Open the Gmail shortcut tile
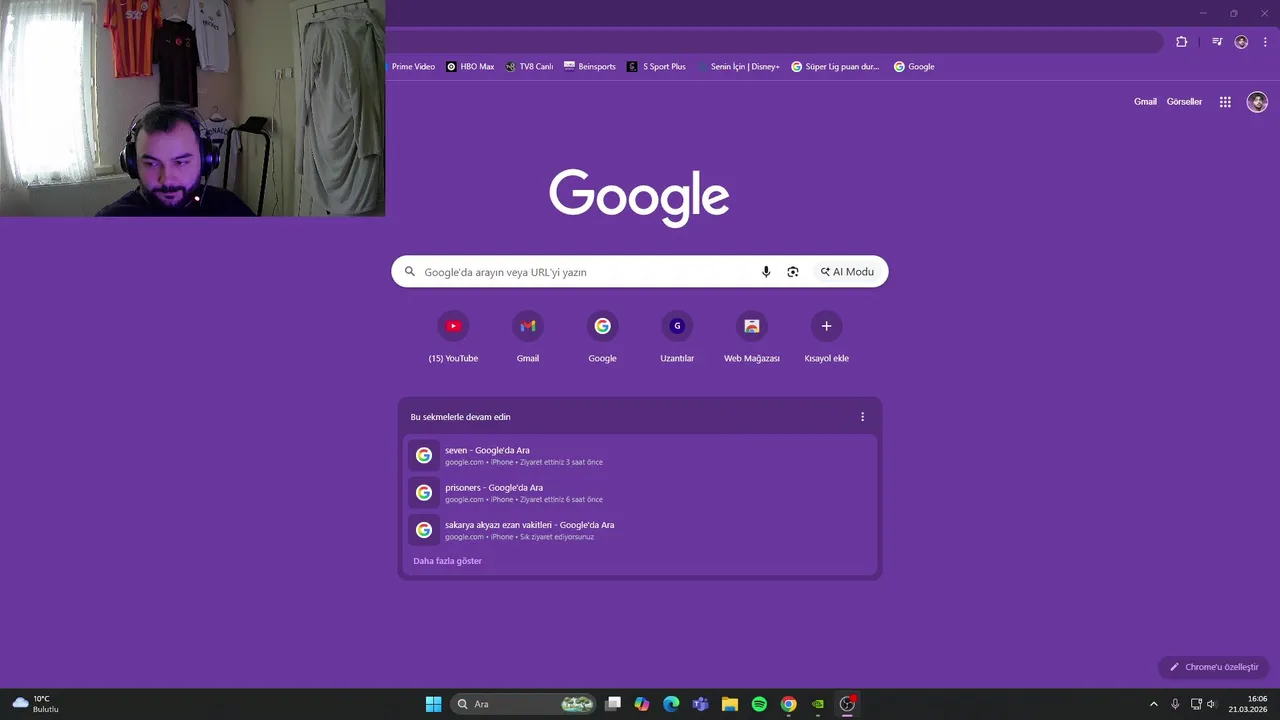1280x720 pixels. (x=528, y=337)
